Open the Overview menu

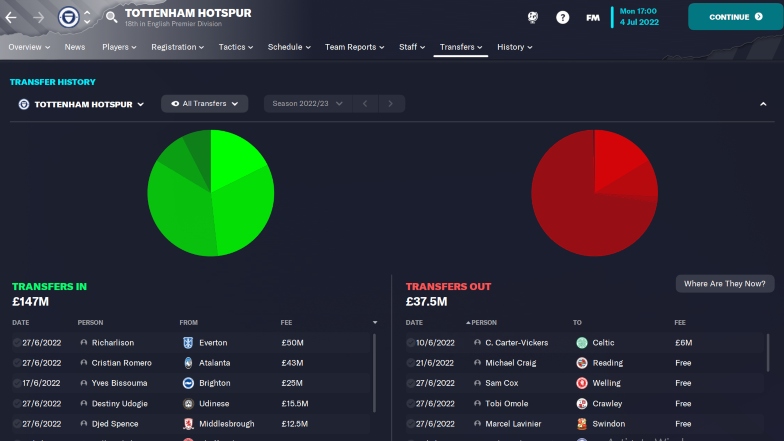click(29, 47)
